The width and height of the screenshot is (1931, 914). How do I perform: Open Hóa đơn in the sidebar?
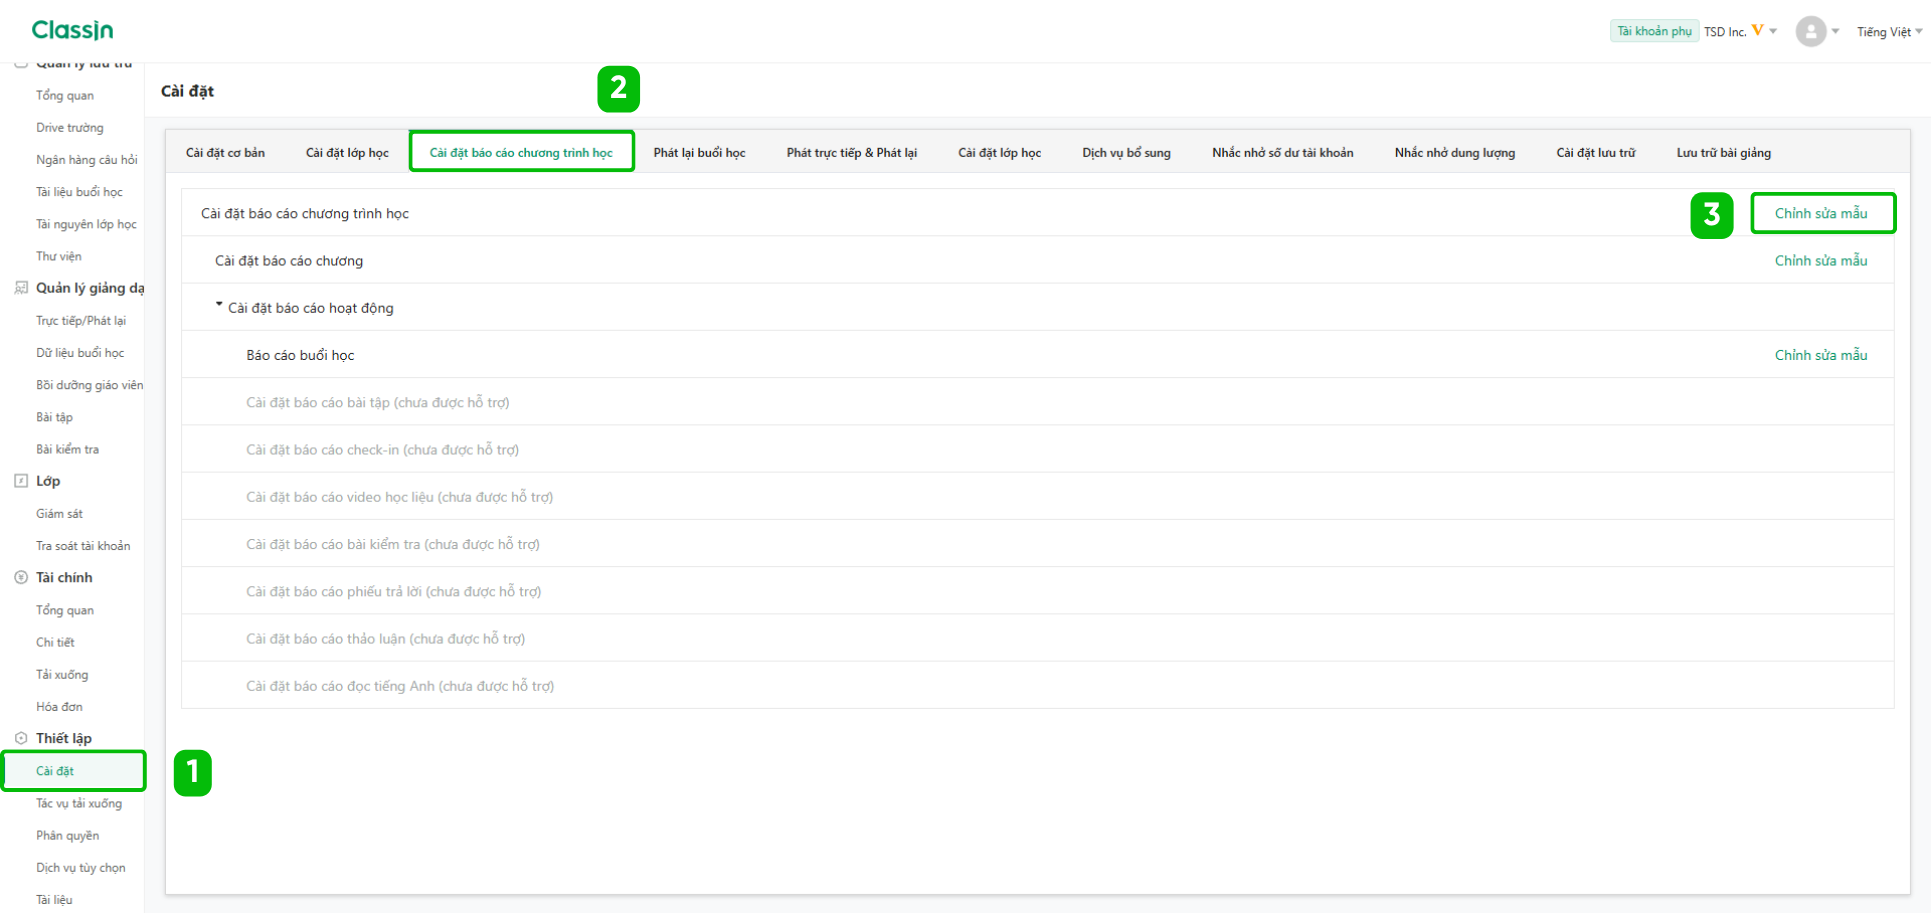click(x=59, y=707)
